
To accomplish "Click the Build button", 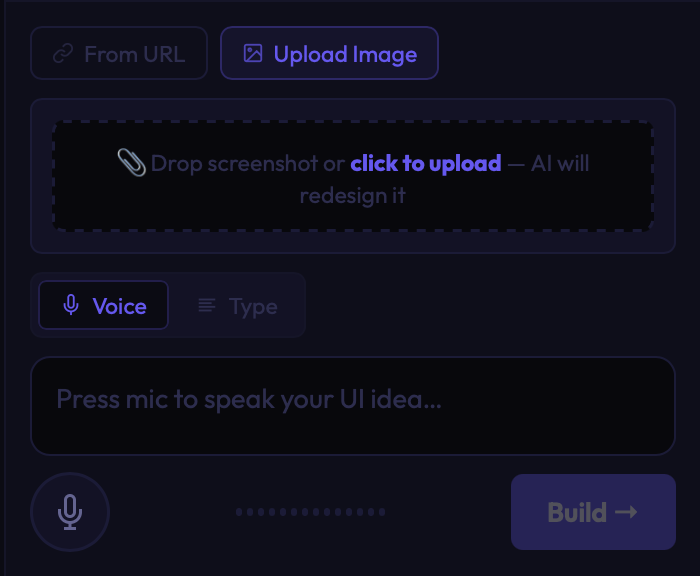I will [x=592, y=512].
